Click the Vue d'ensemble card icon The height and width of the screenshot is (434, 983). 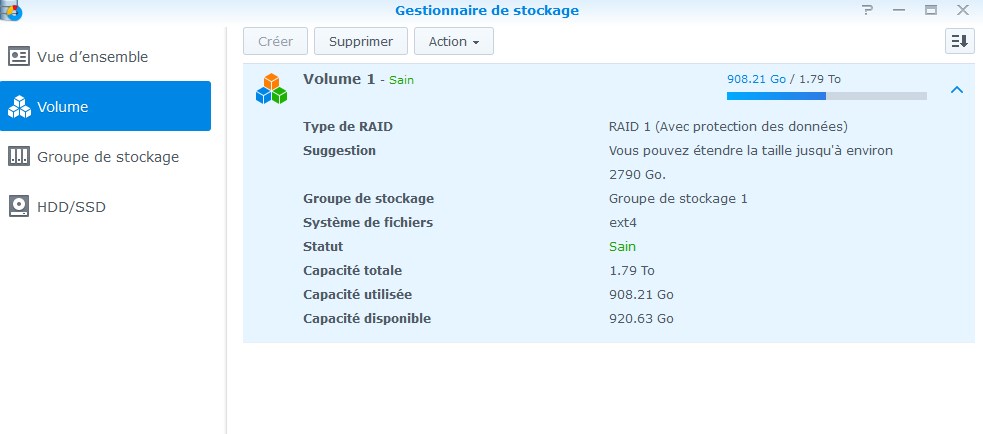(x=19, y=56)
